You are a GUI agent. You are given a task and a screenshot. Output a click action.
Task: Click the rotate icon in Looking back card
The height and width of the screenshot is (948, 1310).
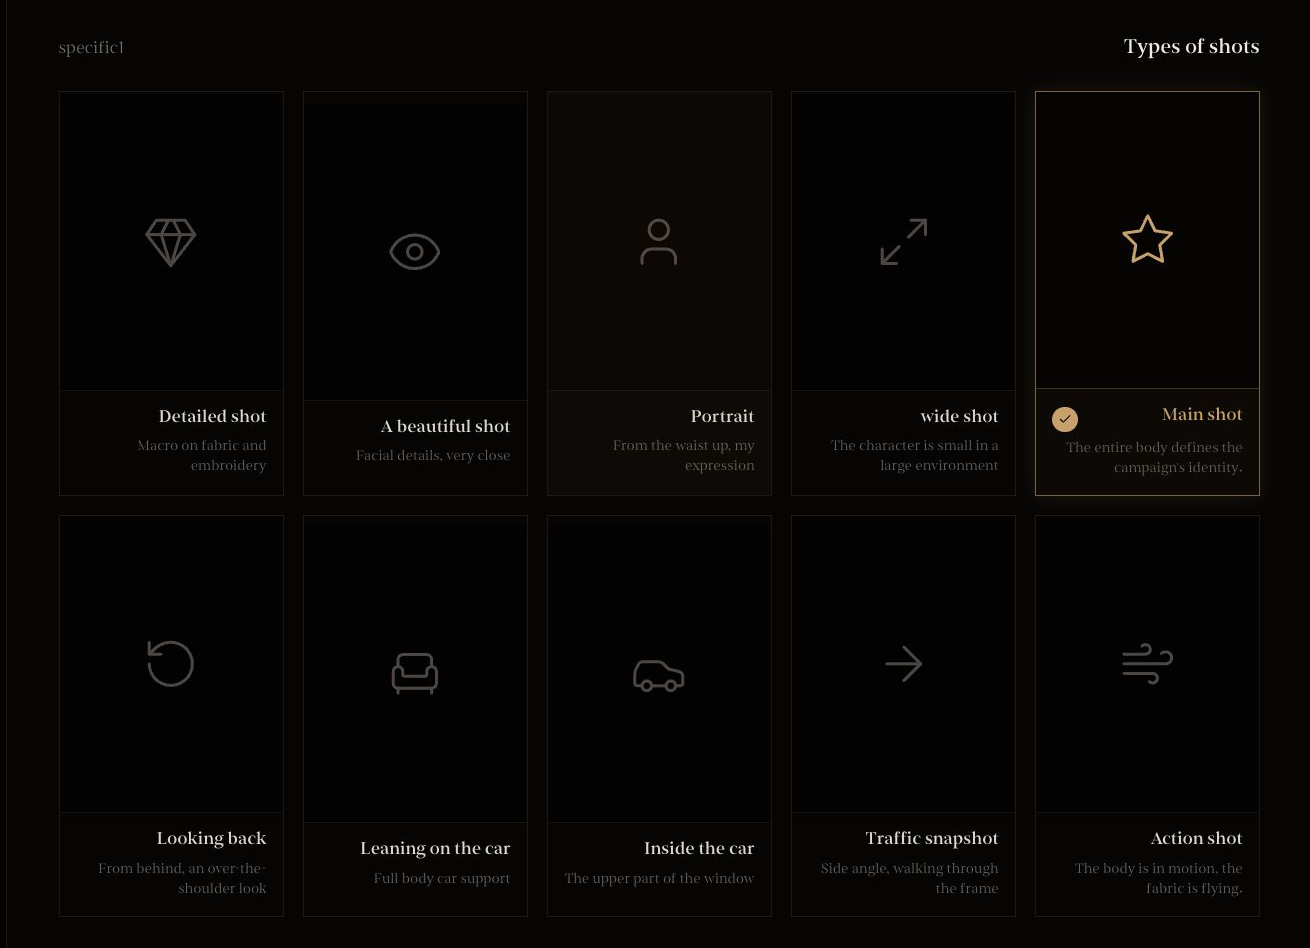[x=171, y=663]
